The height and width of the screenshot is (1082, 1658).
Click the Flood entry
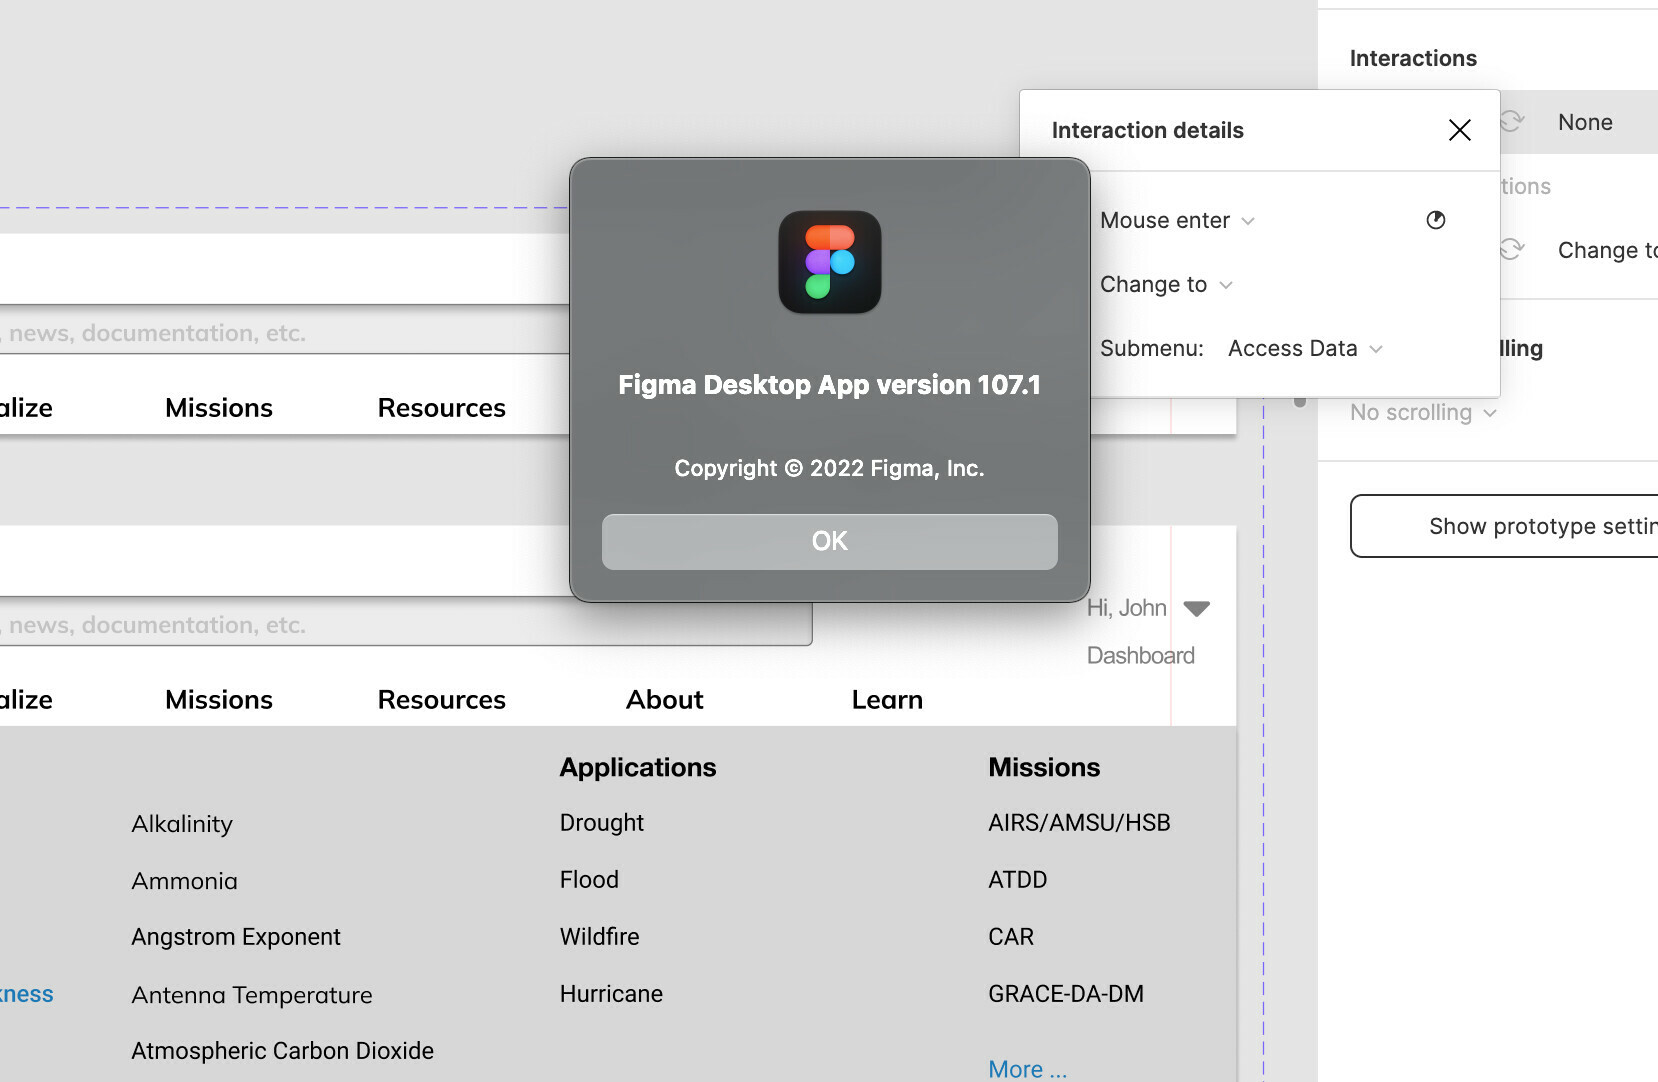click(x=589, y=880)
